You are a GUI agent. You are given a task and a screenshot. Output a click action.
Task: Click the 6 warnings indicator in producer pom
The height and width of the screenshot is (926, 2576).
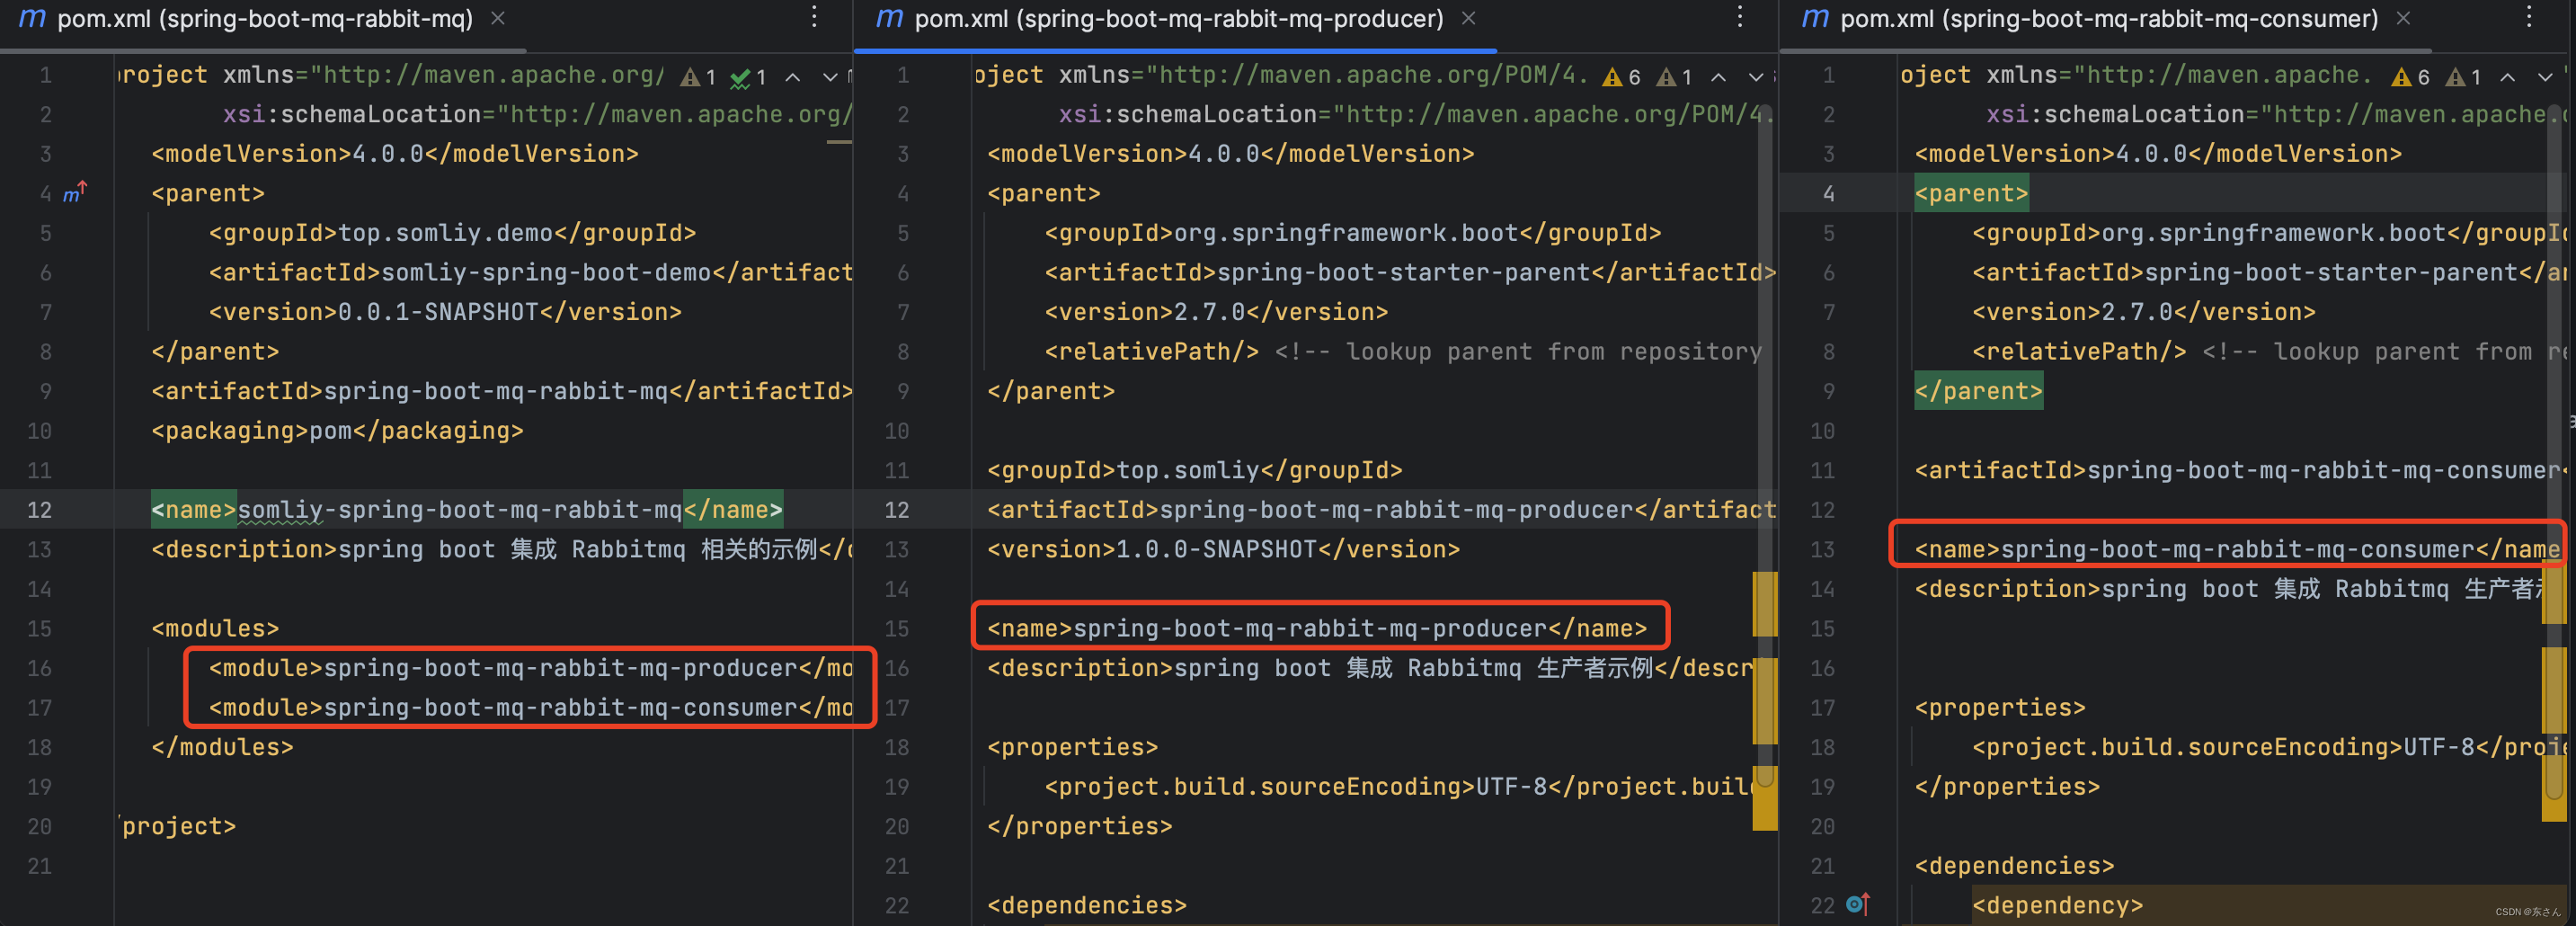1621,77
